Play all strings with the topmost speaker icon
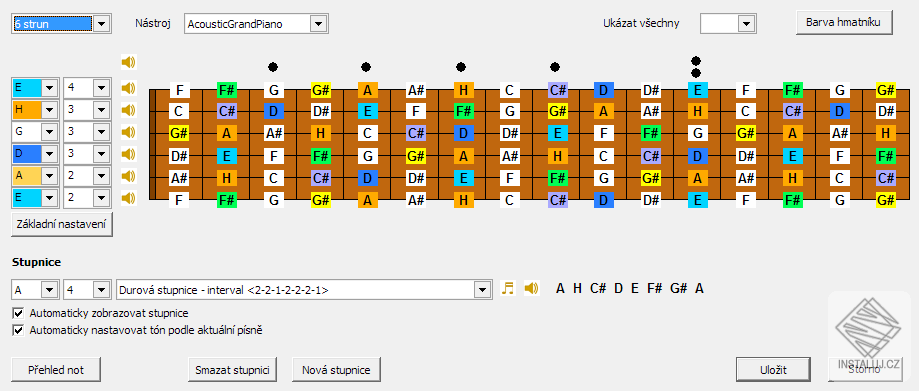Screen dimensions: 919x391 (128, 62)
